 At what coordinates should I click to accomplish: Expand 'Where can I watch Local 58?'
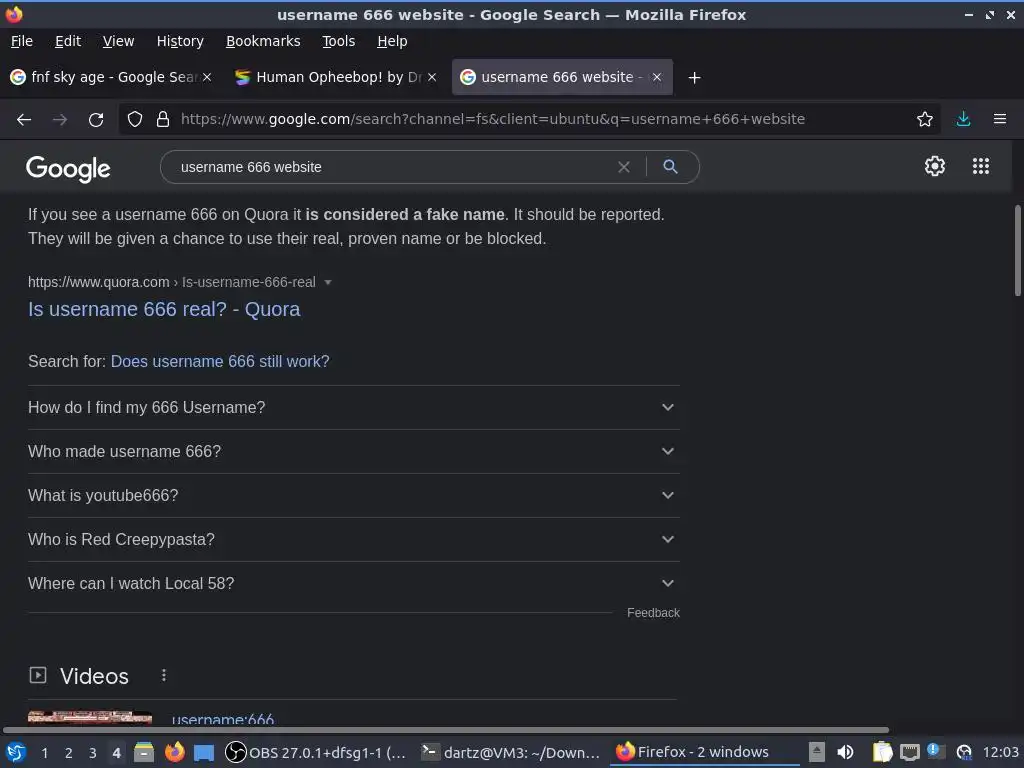coord(353,584)
